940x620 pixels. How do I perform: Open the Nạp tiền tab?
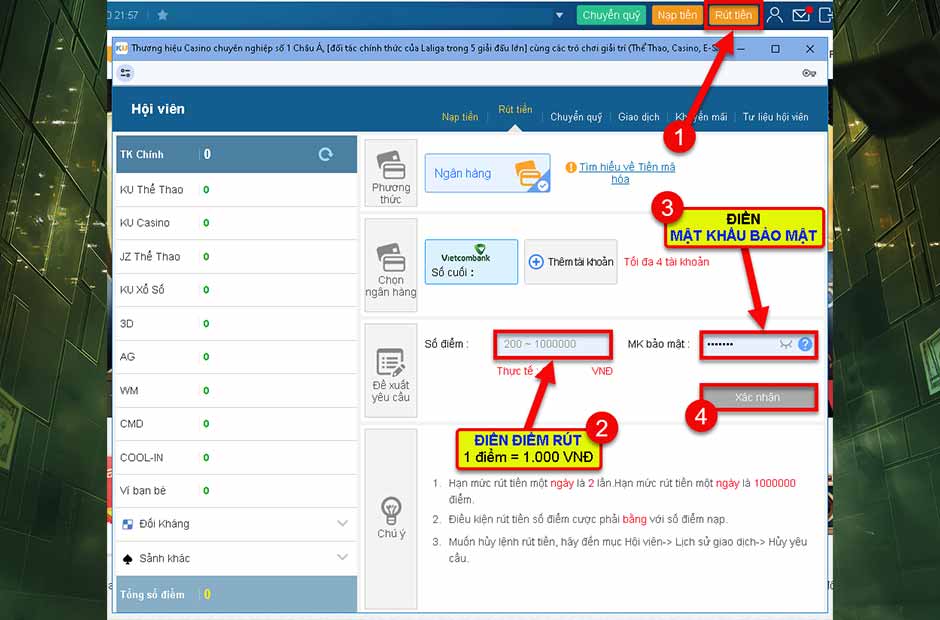pyautogui.click(x=460, y=117)
